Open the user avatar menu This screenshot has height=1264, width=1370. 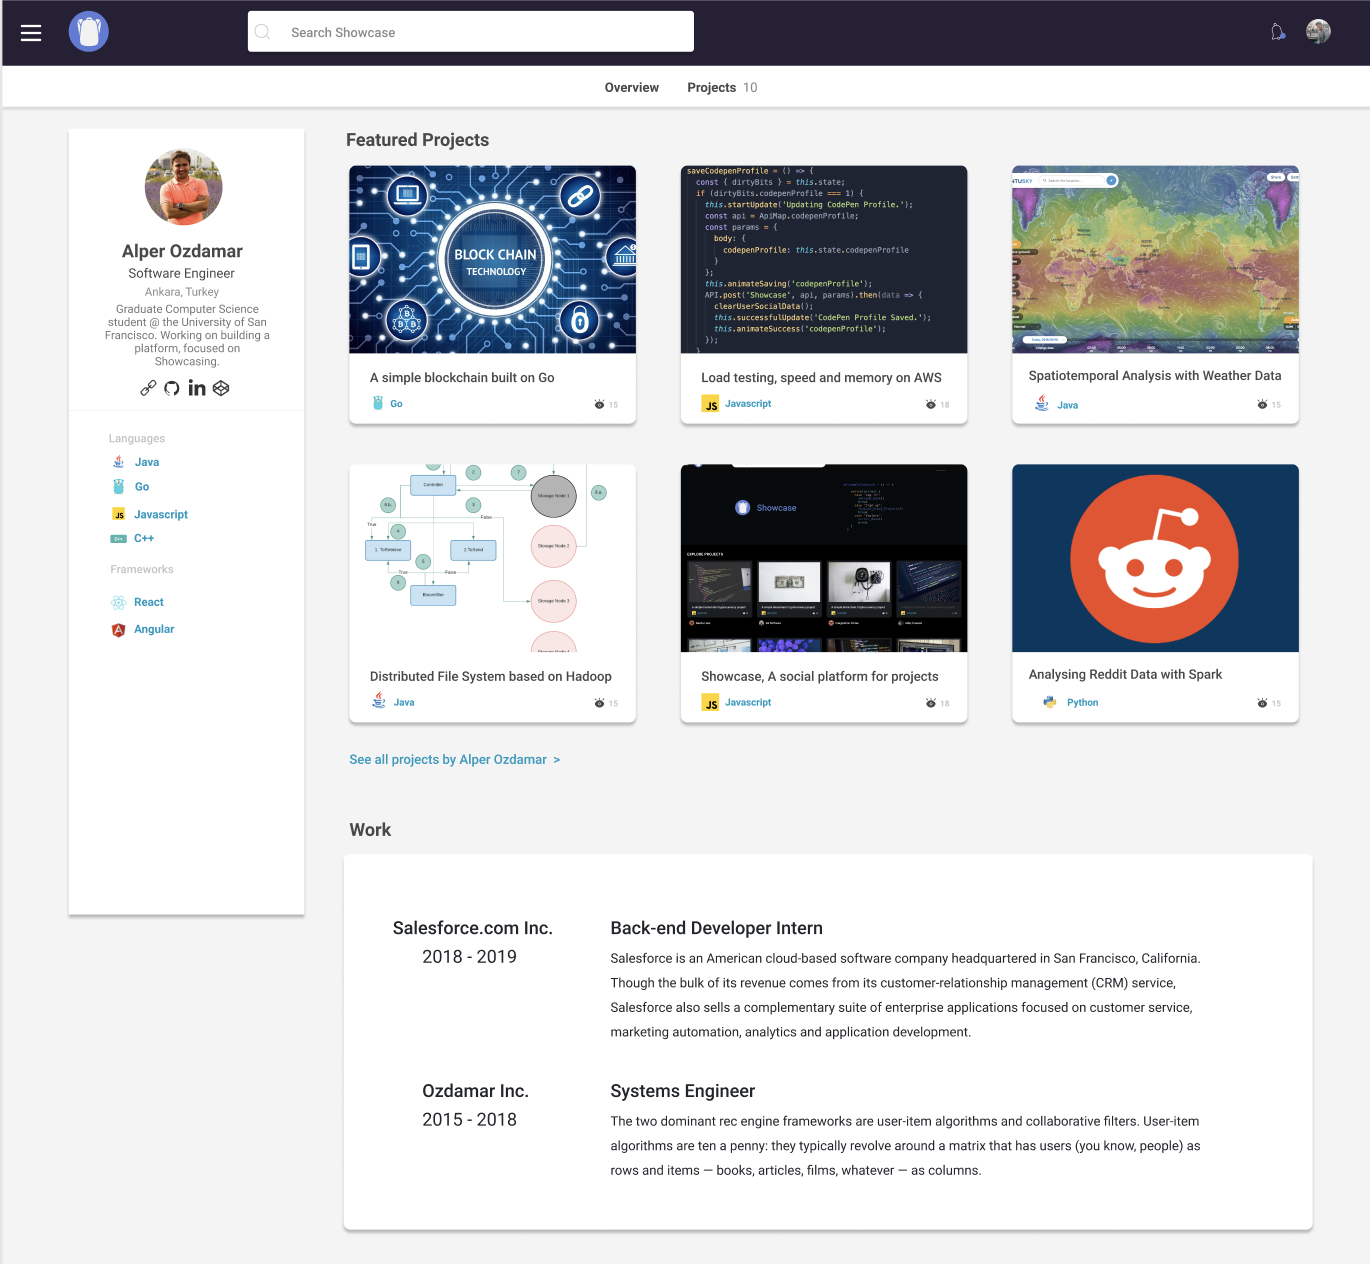coord(1318,32)
